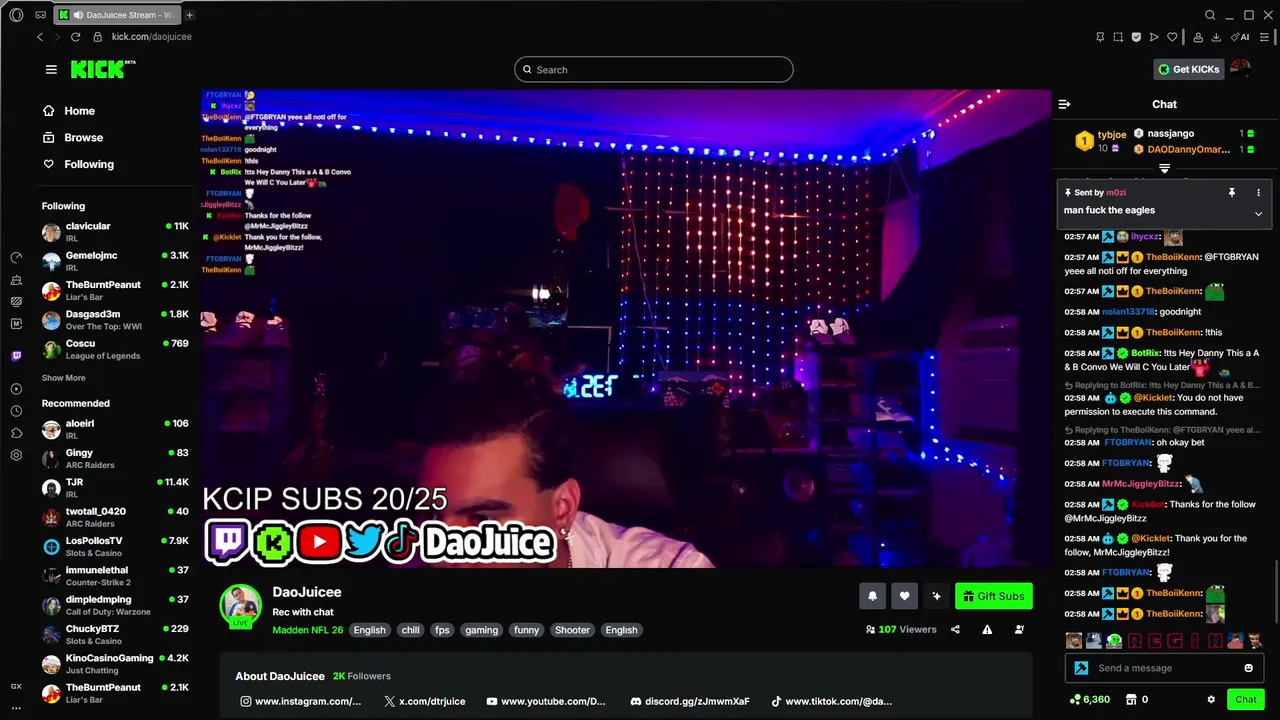Open aloeirl's recommended channel
The width and height of the screenshot is (1280, 720).
pyautogui.click(x=115, y=429)
